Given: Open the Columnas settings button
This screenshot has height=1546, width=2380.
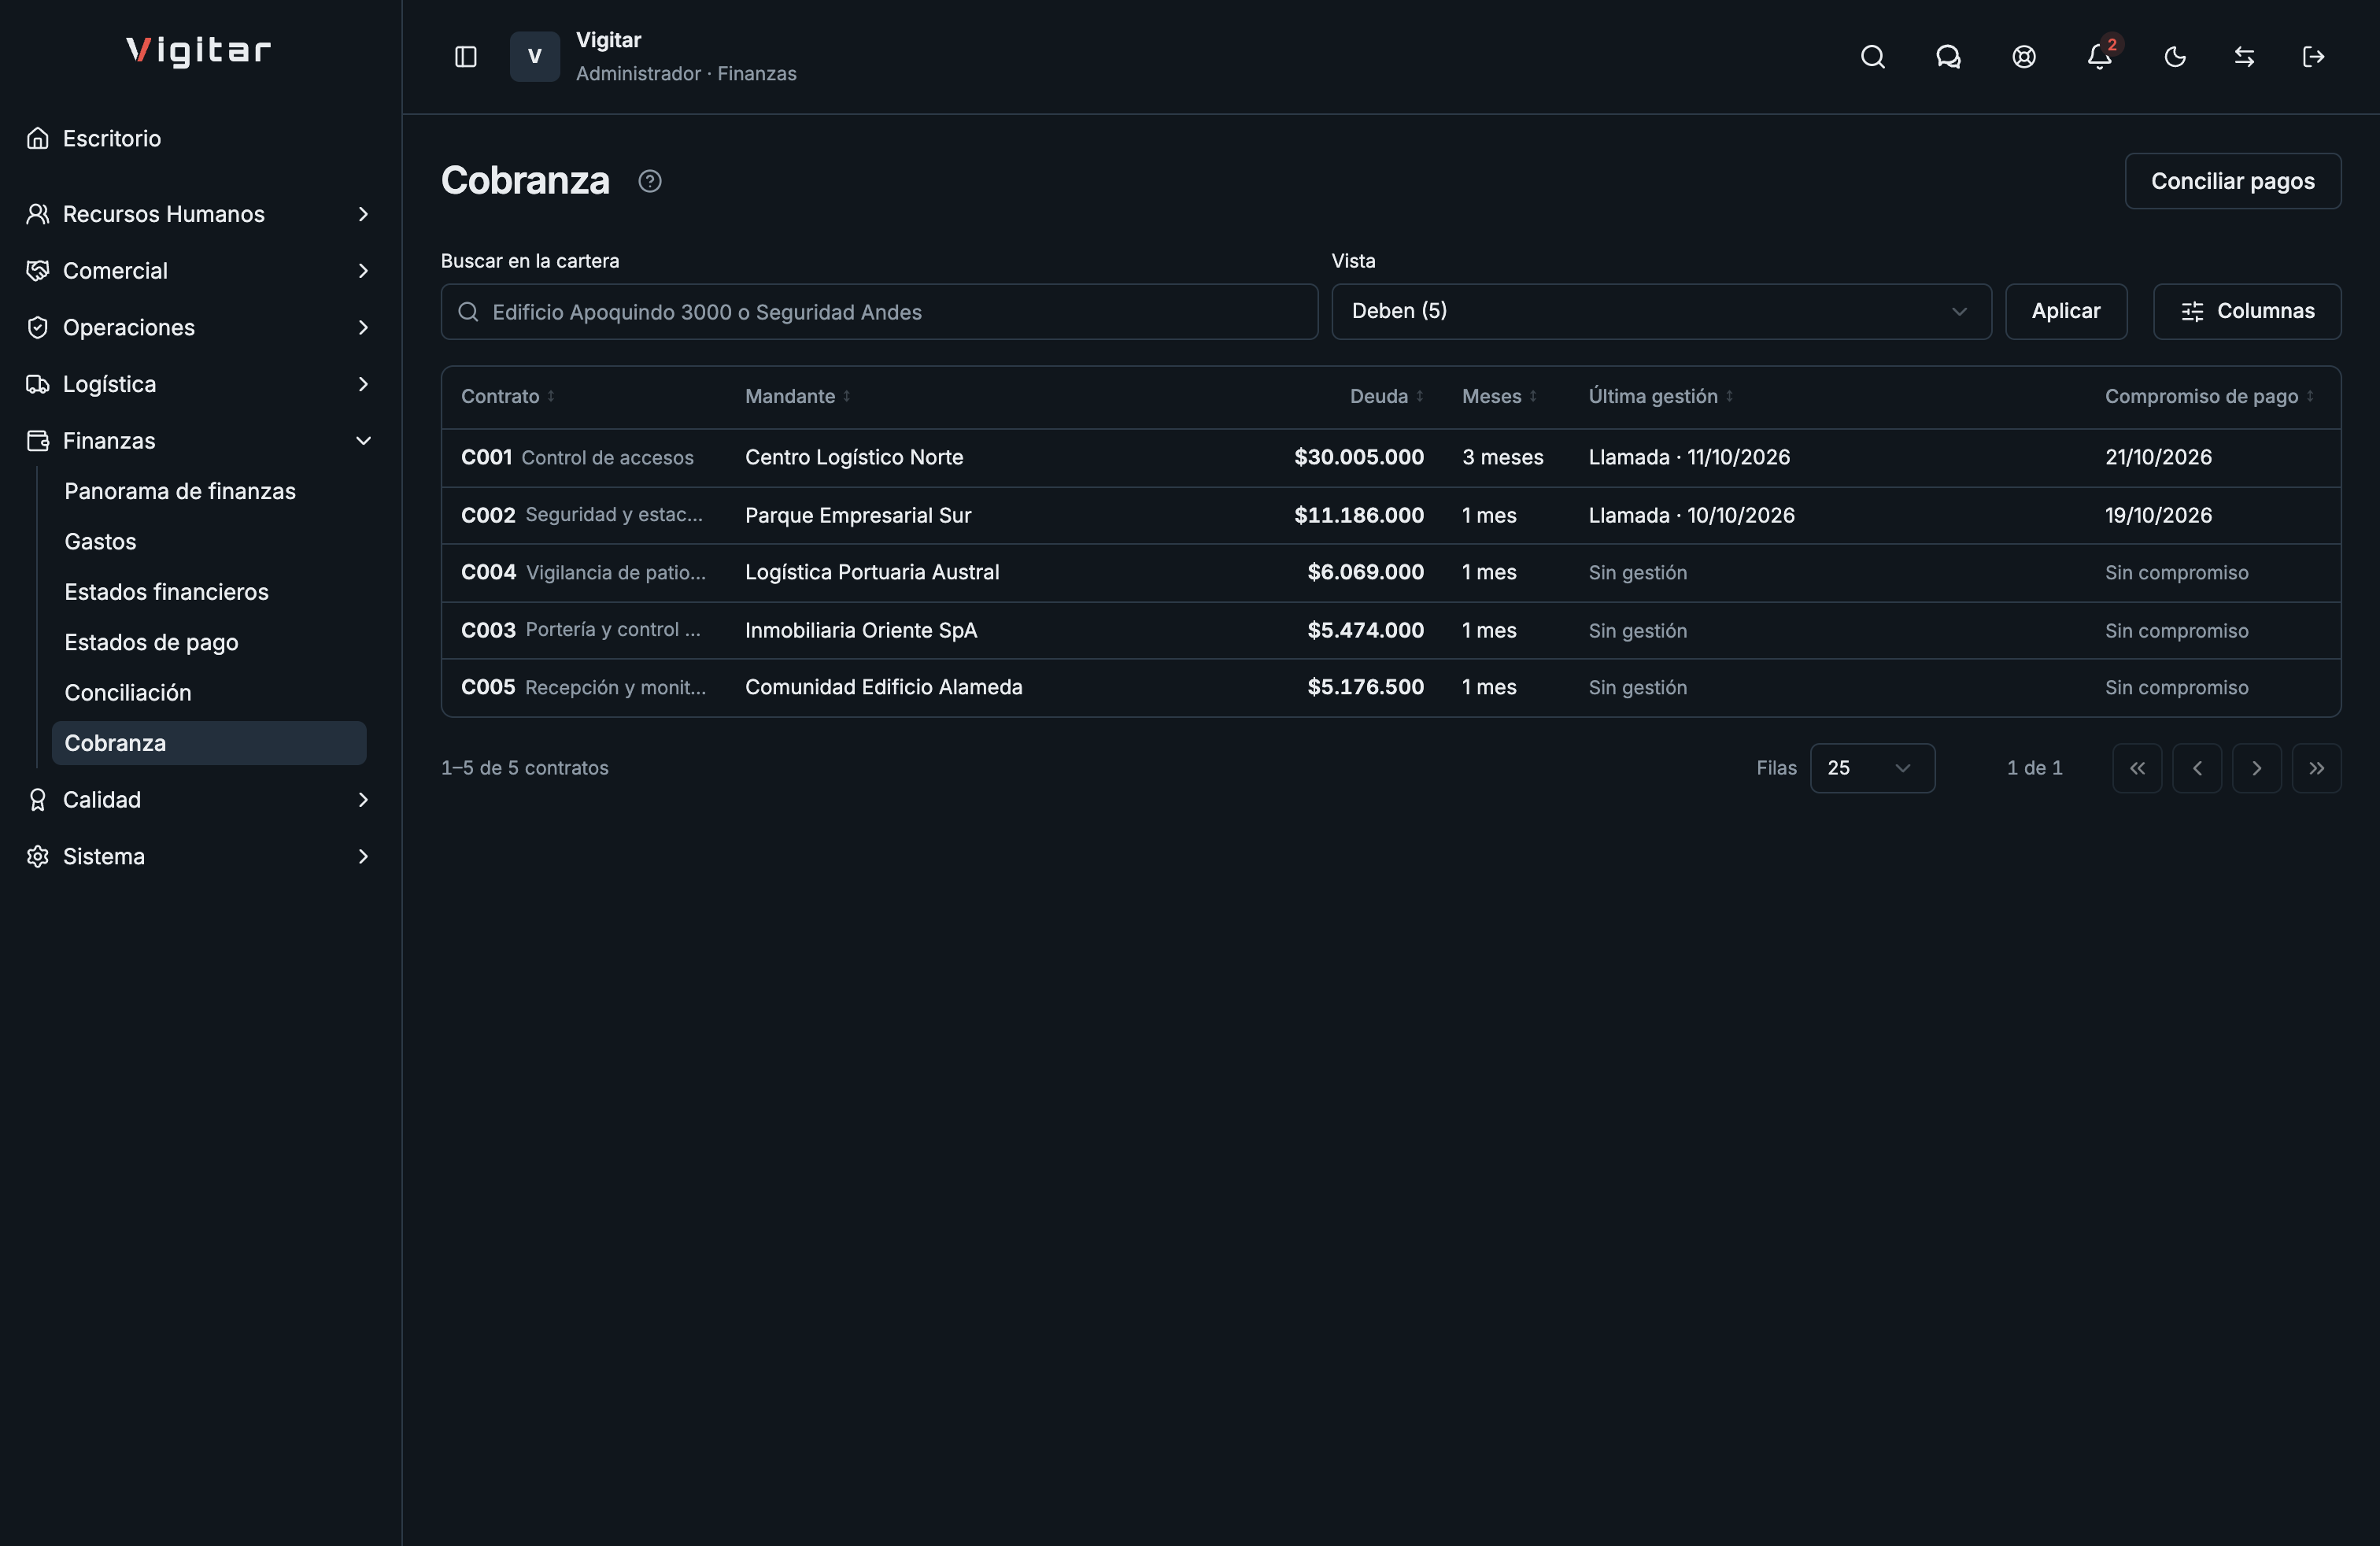Looking at the screenshot, I should click(x=2246, y=312).
